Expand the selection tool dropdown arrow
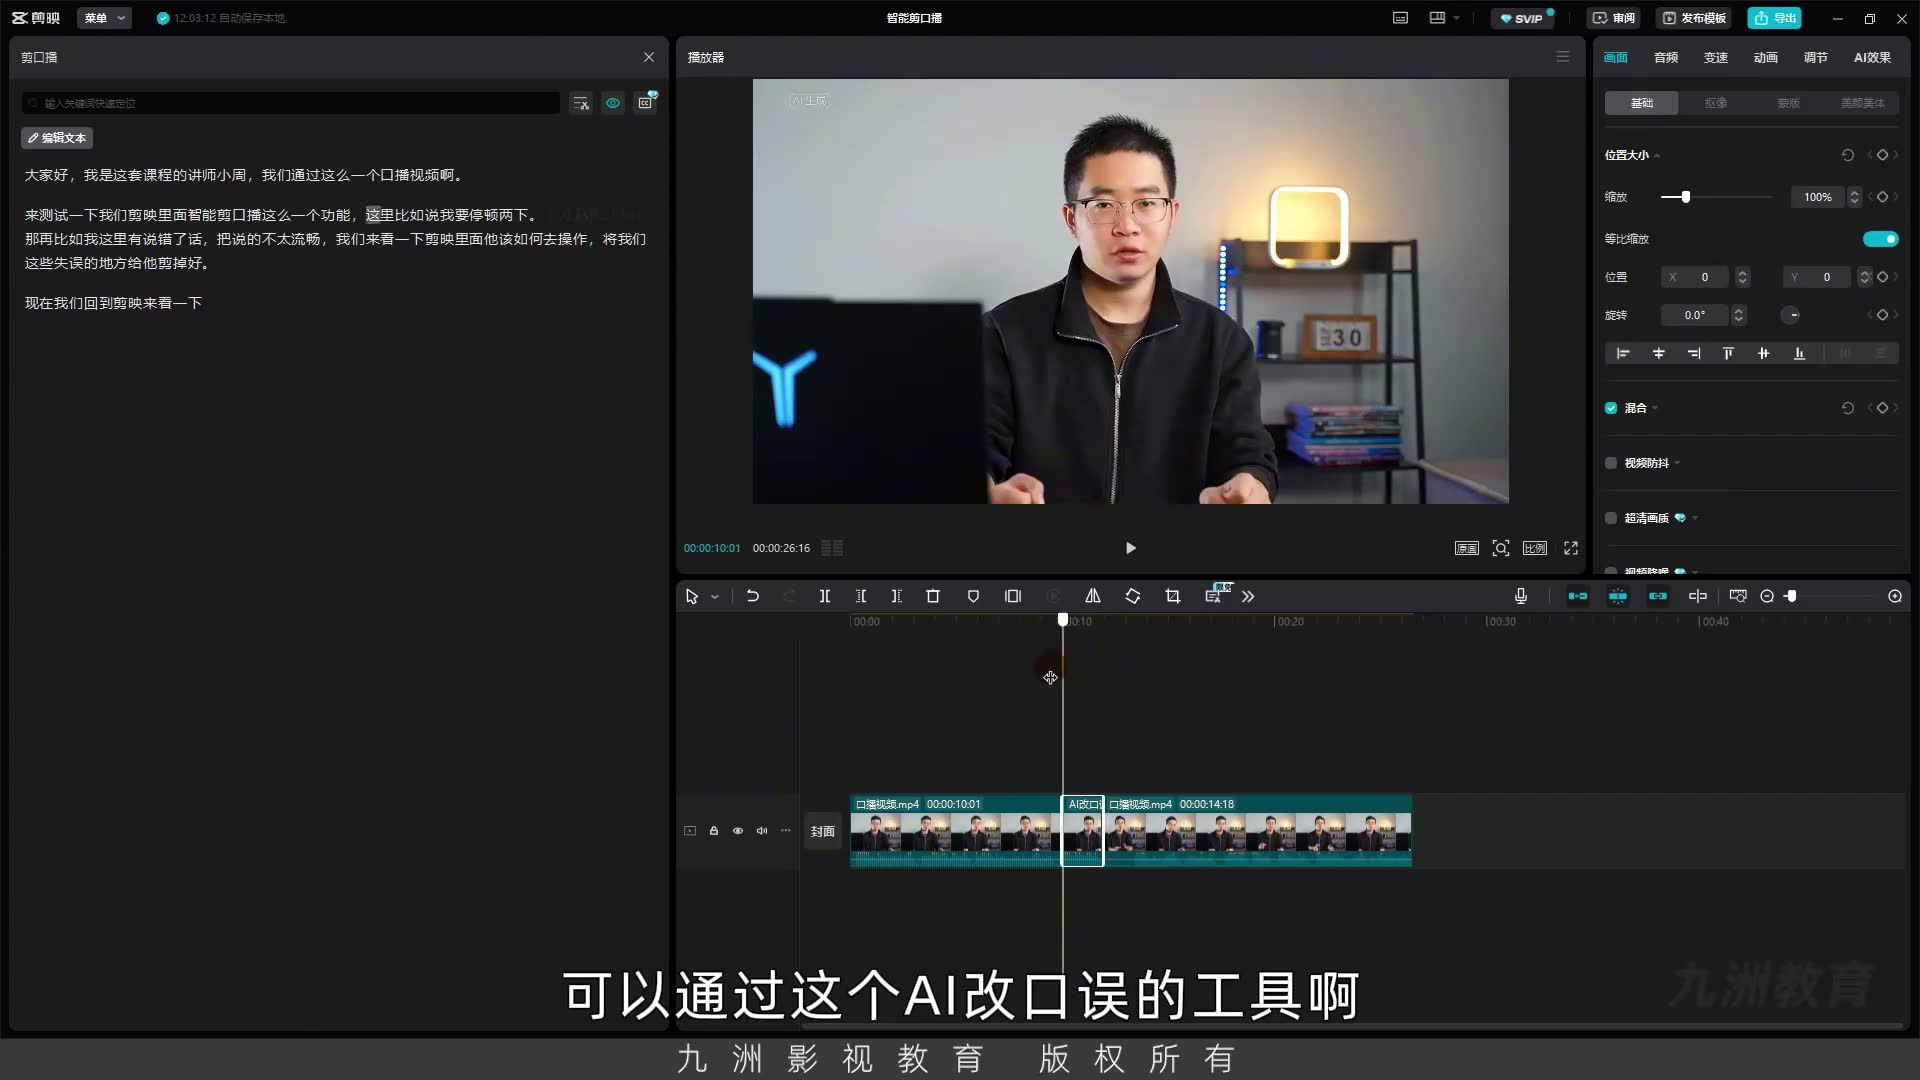1920x1080 pixels. coord(715,597)
